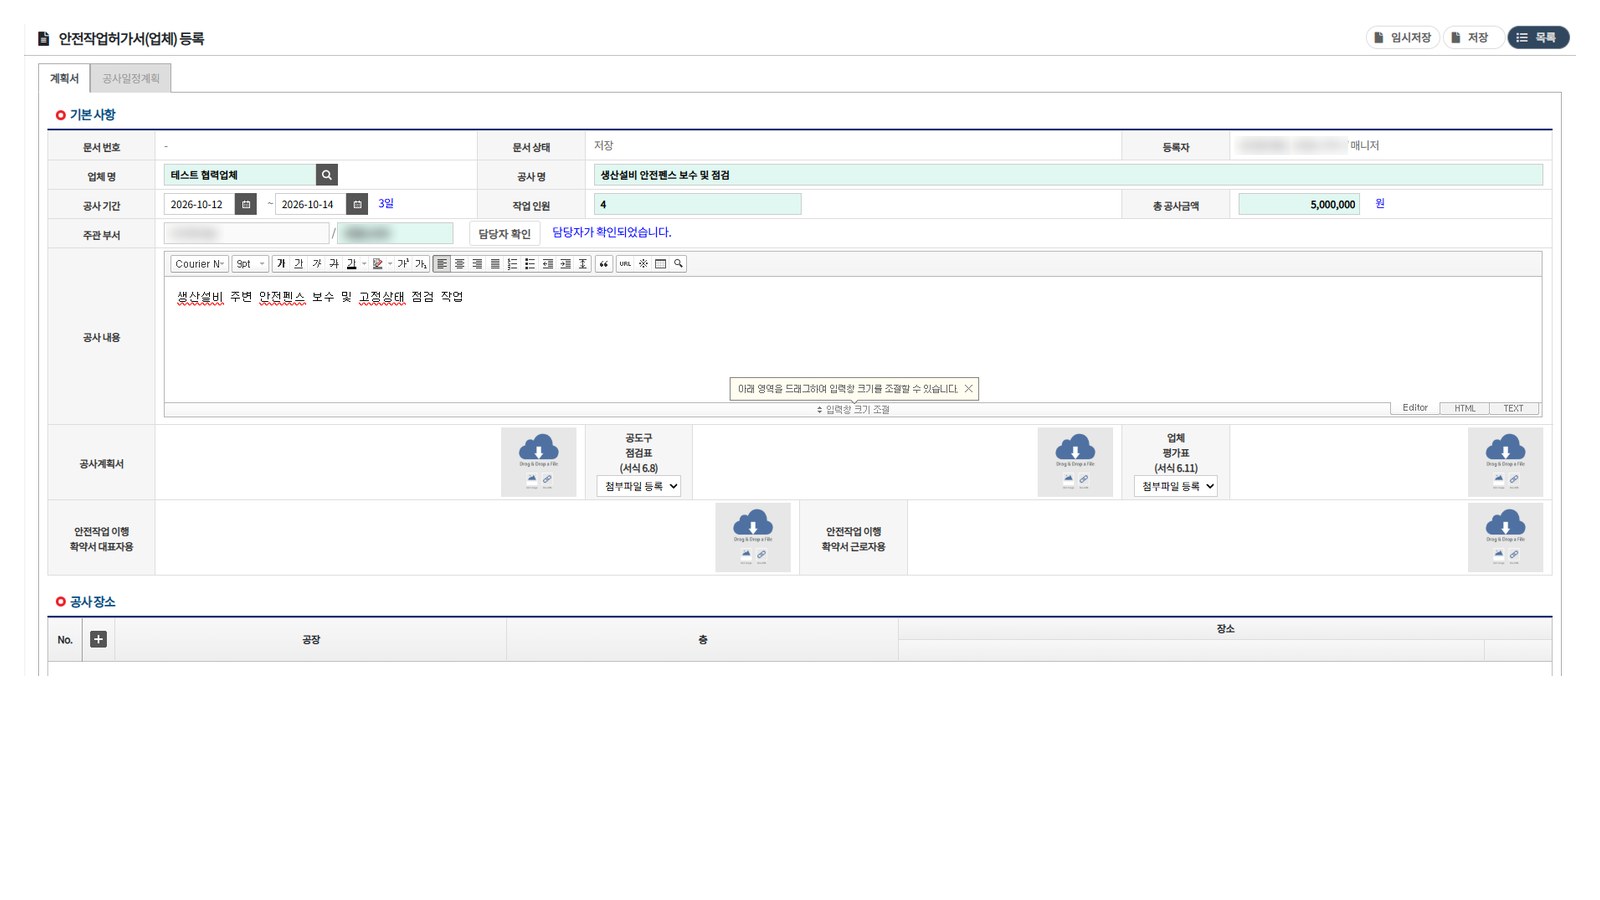This screenshot has height=900, width=1600.
Task: Insert a blockquote in the editor
Action: pos(604,264)
